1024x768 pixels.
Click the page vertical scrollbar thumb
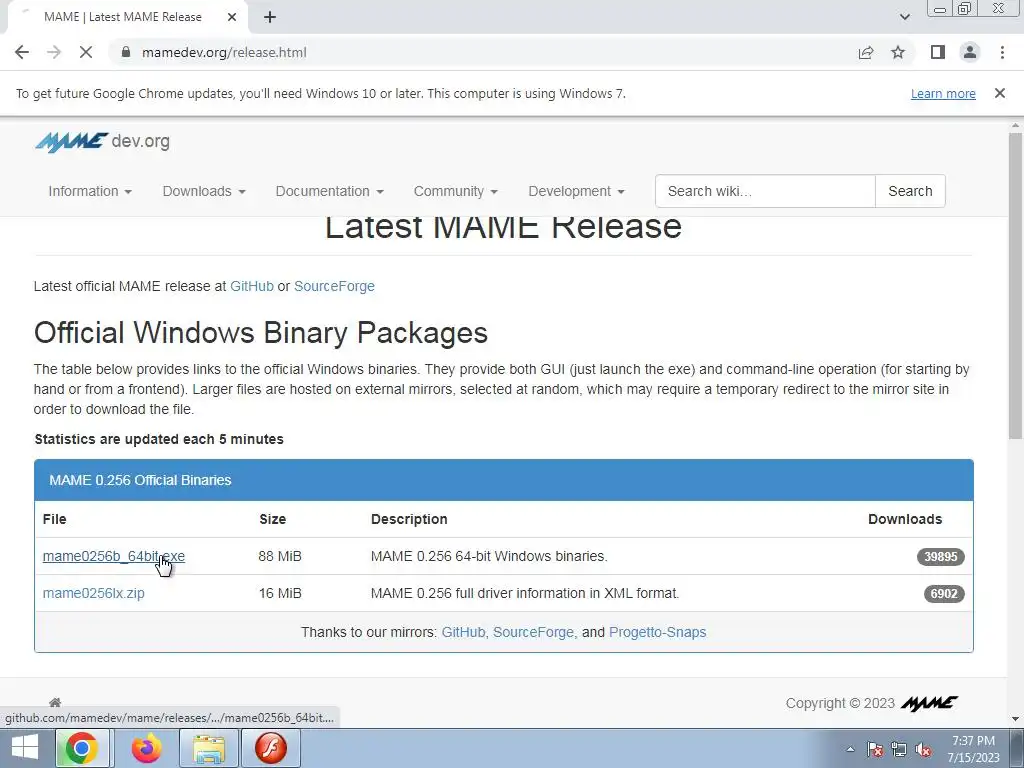click(x=1015, y=286)
